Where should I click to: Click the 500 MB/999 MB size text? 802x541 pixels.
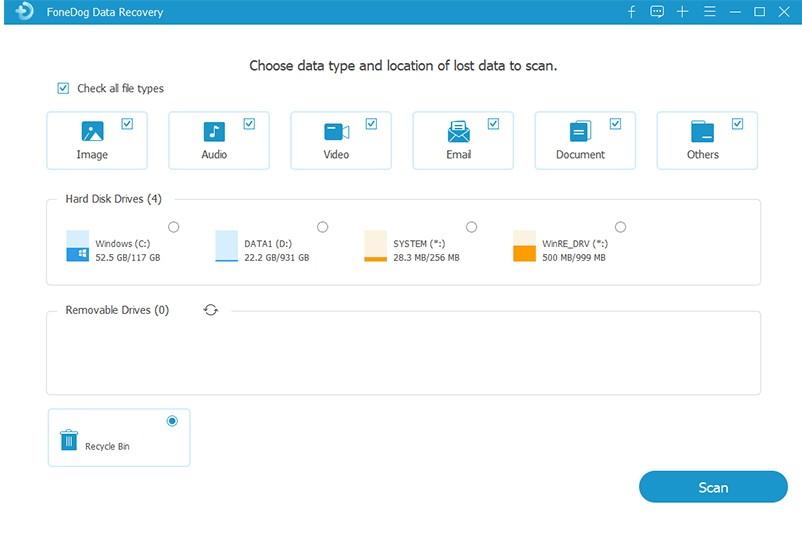pos(574,258)
